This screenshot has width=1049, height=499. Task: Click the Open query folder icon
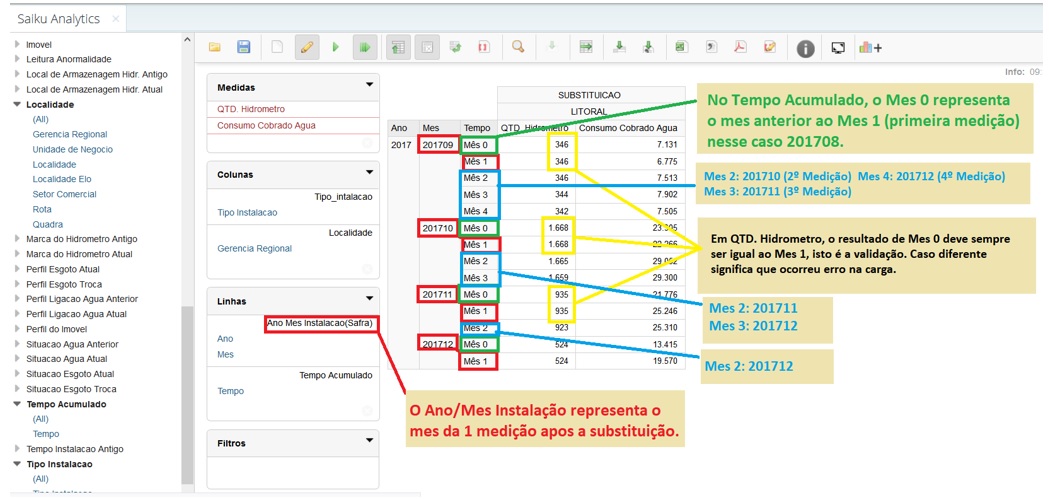pos(215,47)
